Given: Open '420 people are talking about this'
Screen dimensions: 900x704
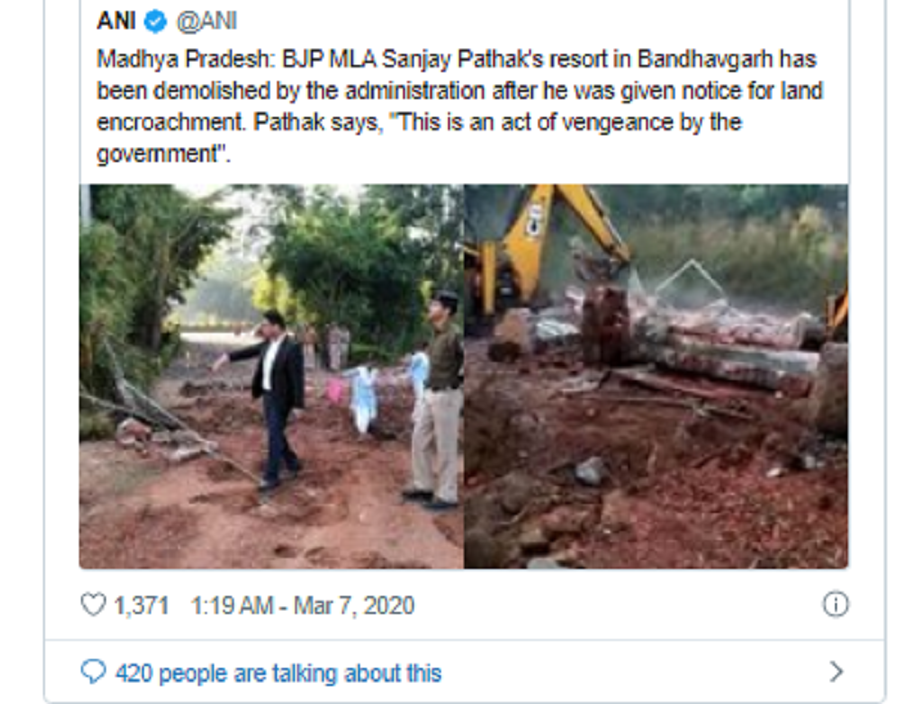Looking at the screenshot, I should click(278, 673).
